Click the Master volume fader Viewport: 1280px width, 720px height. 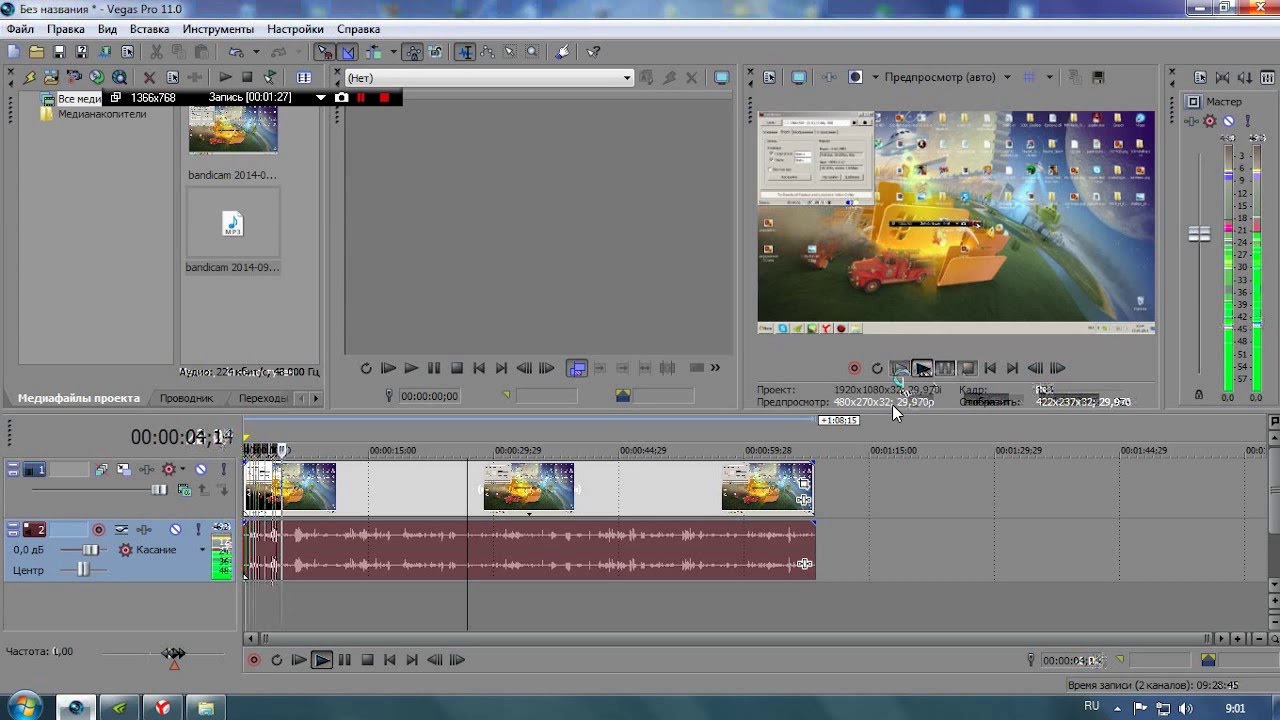1199,234
